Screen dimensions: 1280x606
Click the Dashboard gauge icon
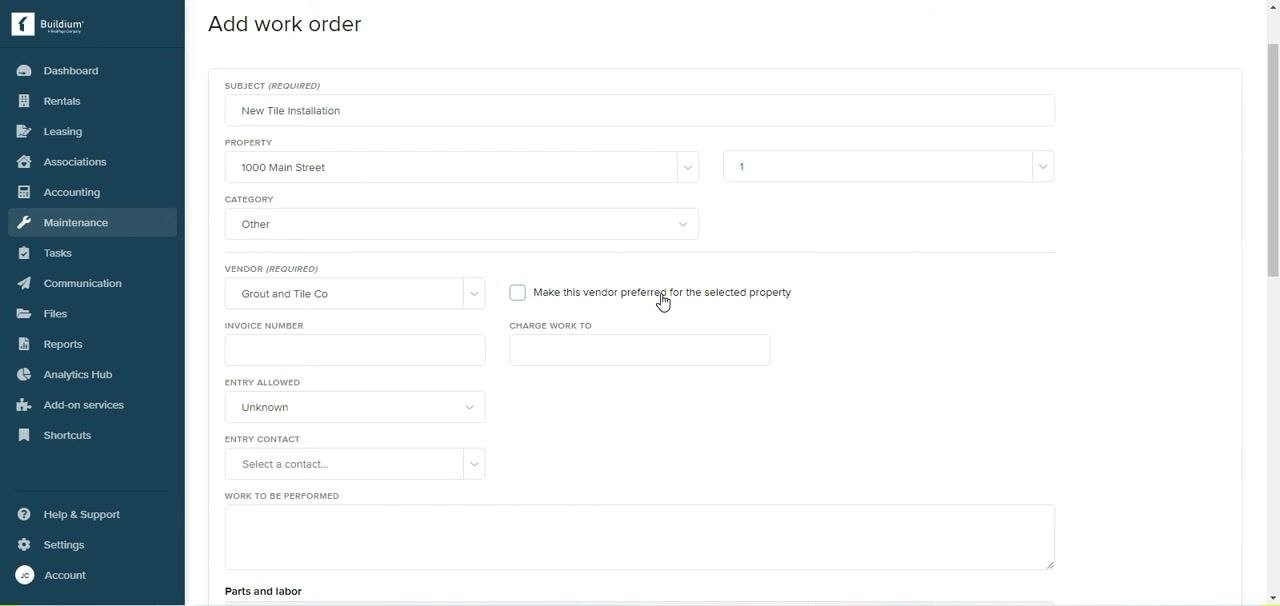[x=24, y=71]
